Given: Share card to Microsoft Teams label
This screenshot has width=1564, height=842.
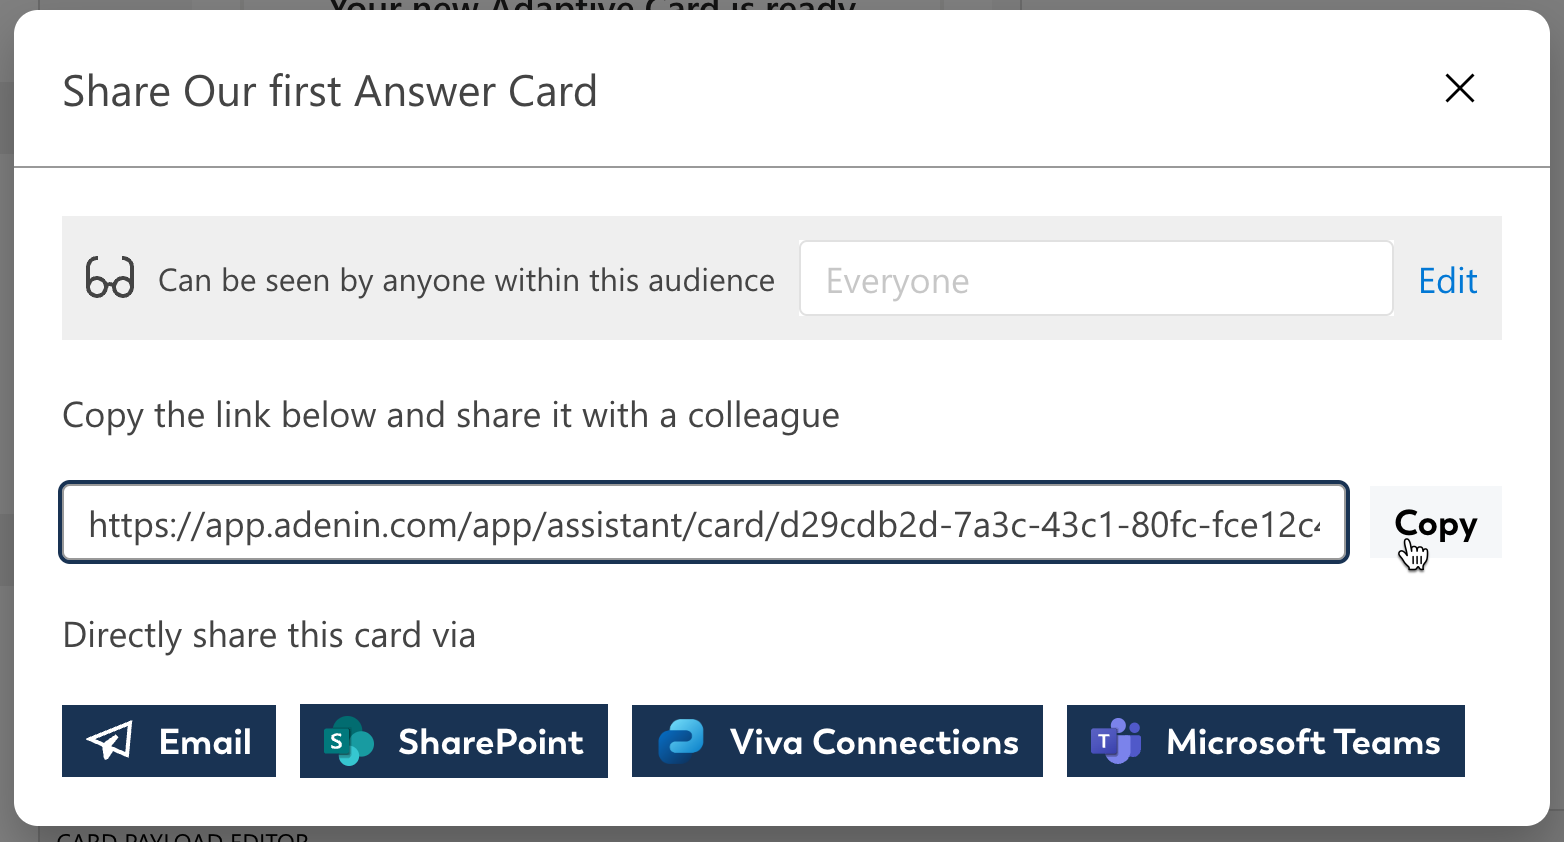Looking at the screenshot, I should (x=1303, y=742).
